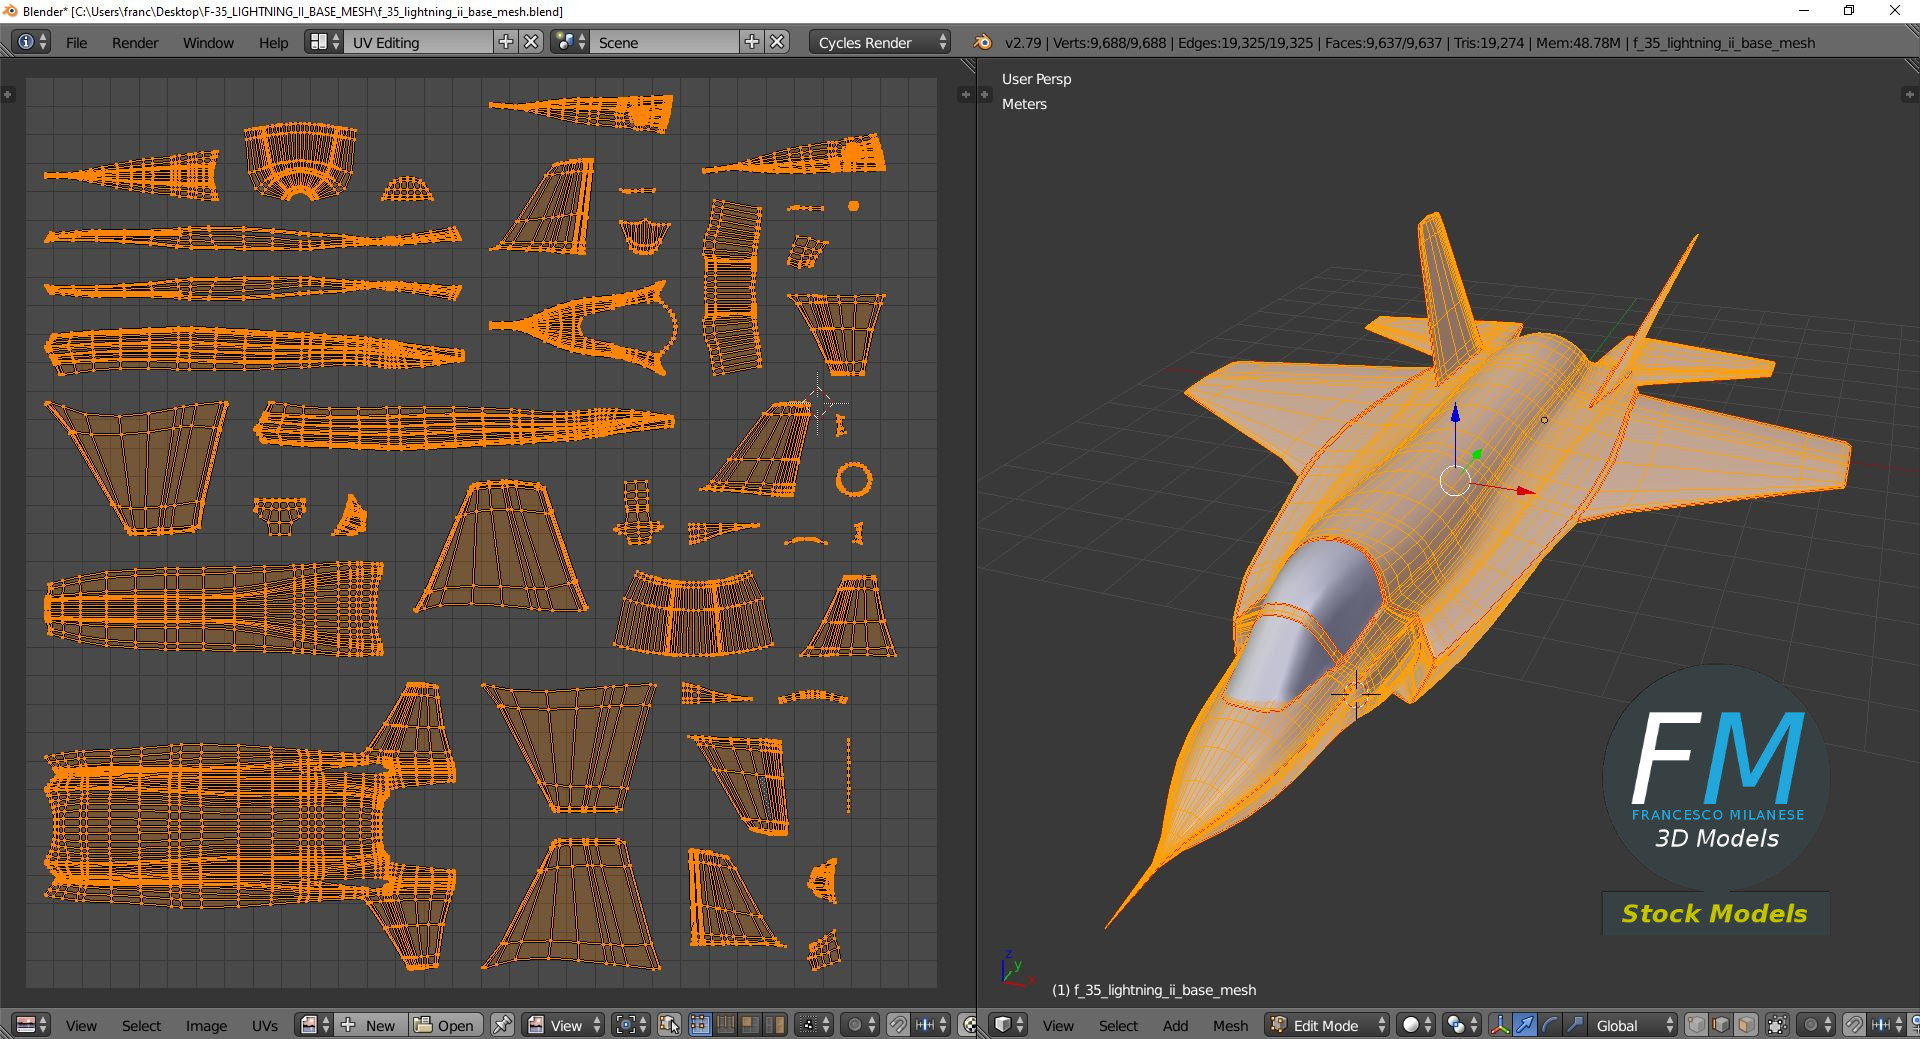Click the New image button
The image size is (1920, 1039).
coord(371,1025)
